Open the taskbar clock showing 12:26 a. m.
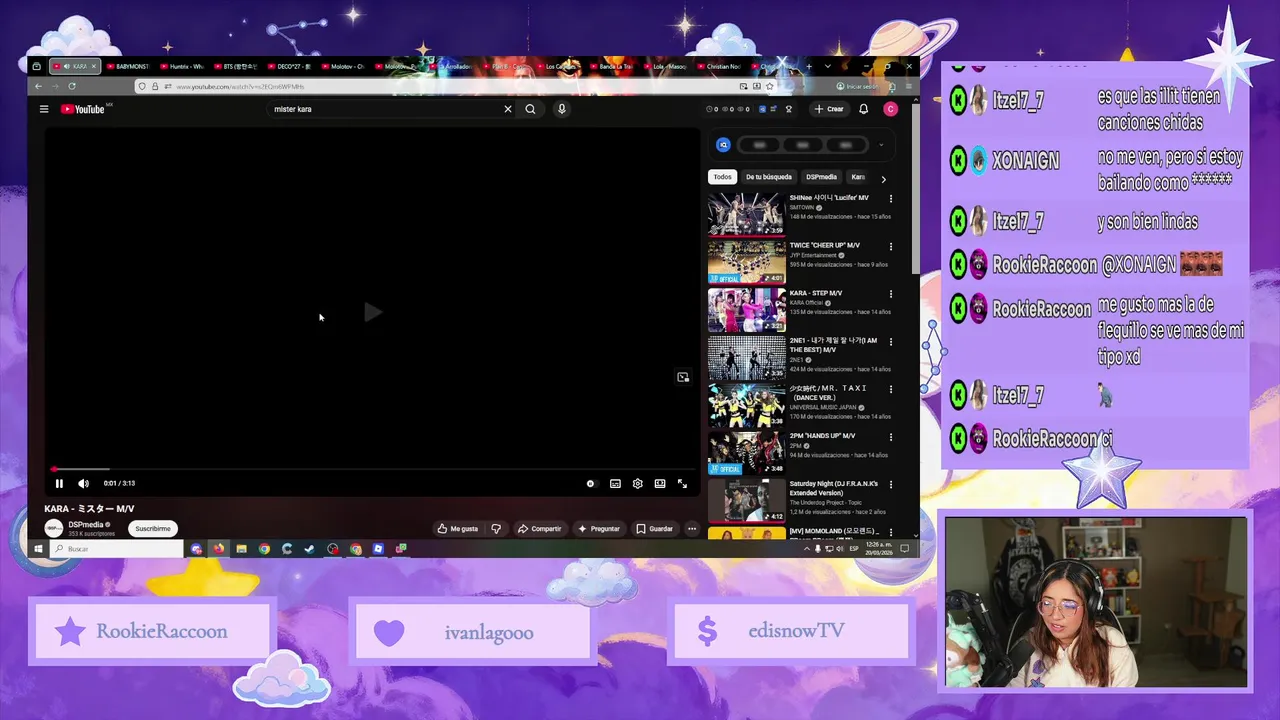 (880, 548)
